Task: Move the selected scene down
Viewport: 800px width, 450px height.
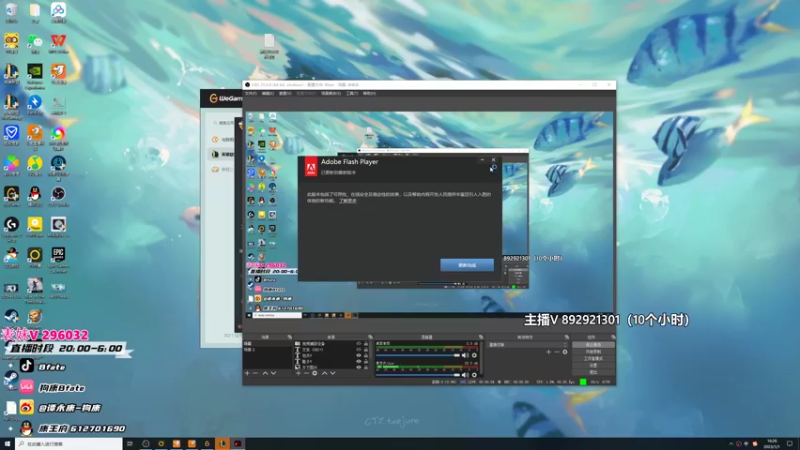Action: pyautogui.click(x=273, y=373)
